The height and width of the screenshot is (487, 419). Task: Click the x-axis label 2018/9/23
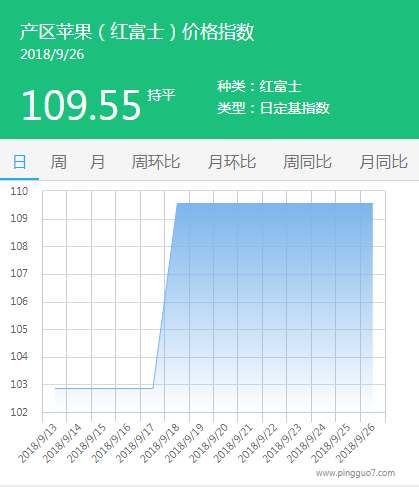[282, 444]
